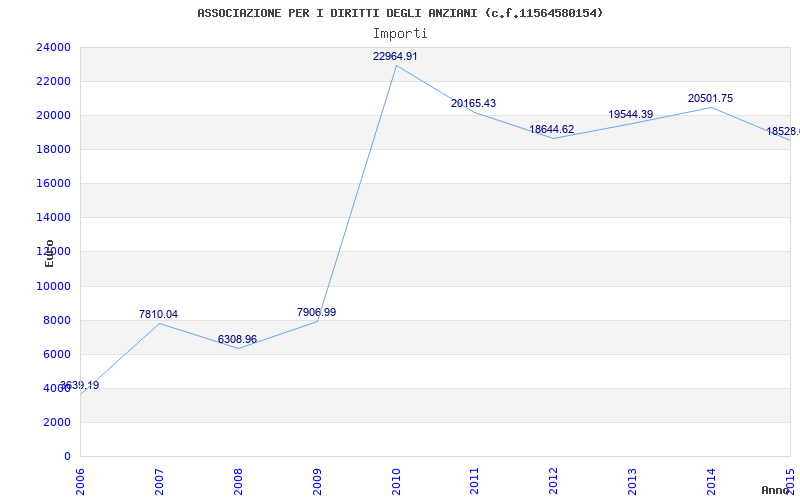The width and height of the screenshot is (800, 500).
Task: Click the y-axis value 2000
Action: pyautogui.click(x=56, y=422)
